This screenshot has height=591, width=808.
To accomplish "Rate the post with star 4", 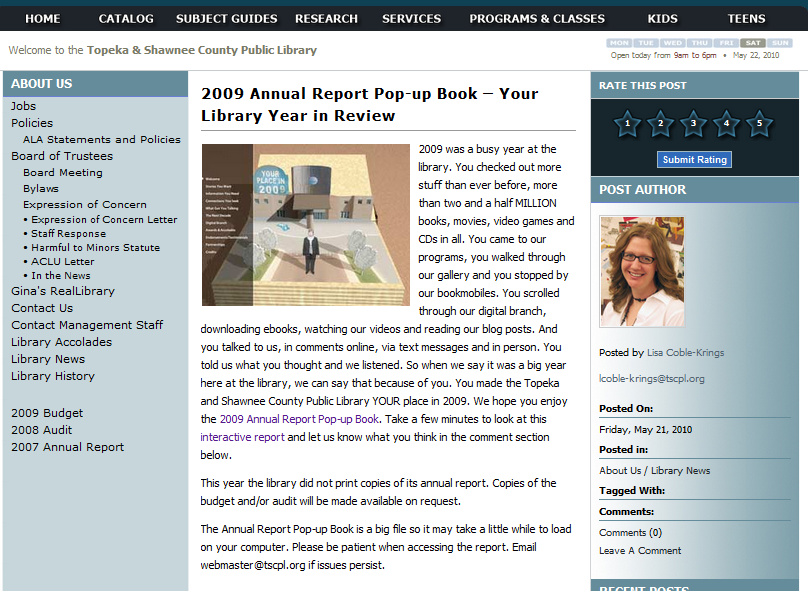I will tap(726, 124).
